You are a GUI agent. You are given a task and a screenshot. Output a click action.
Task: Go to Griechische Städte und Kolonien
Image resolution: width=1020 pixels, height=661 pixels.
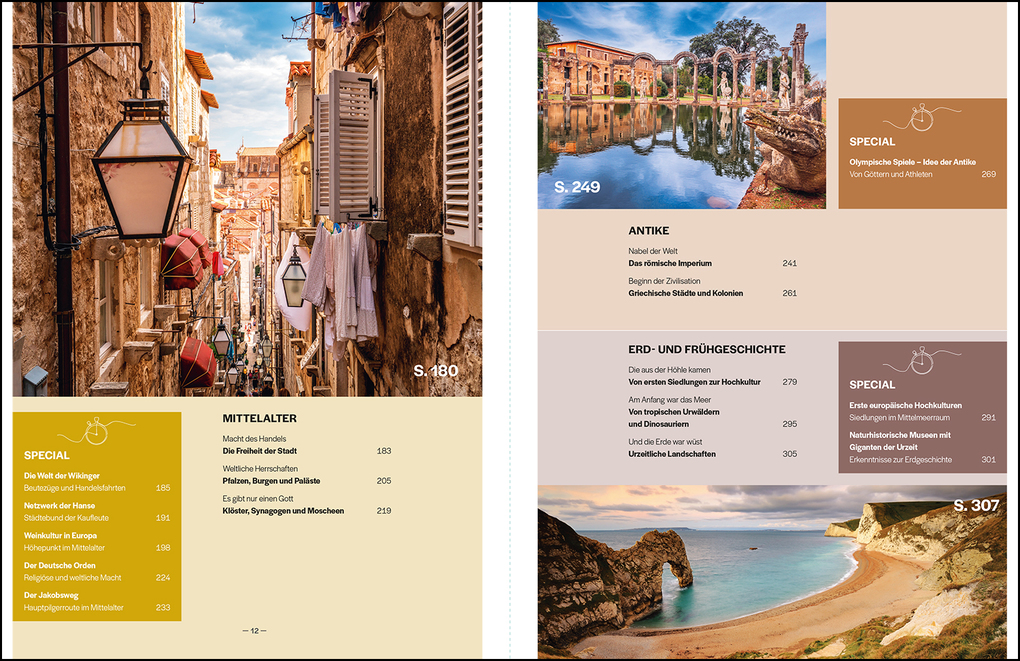click(685, 294)
